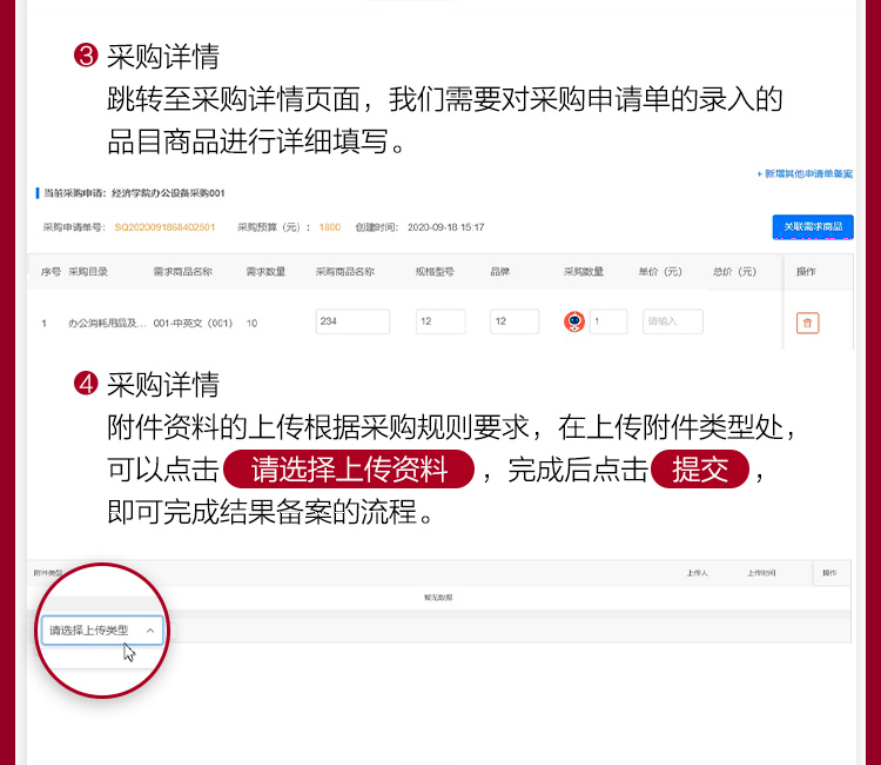Click the red 提交 pill label
The height and width of the screenshot is (765, 881).
tap(700, 469)
